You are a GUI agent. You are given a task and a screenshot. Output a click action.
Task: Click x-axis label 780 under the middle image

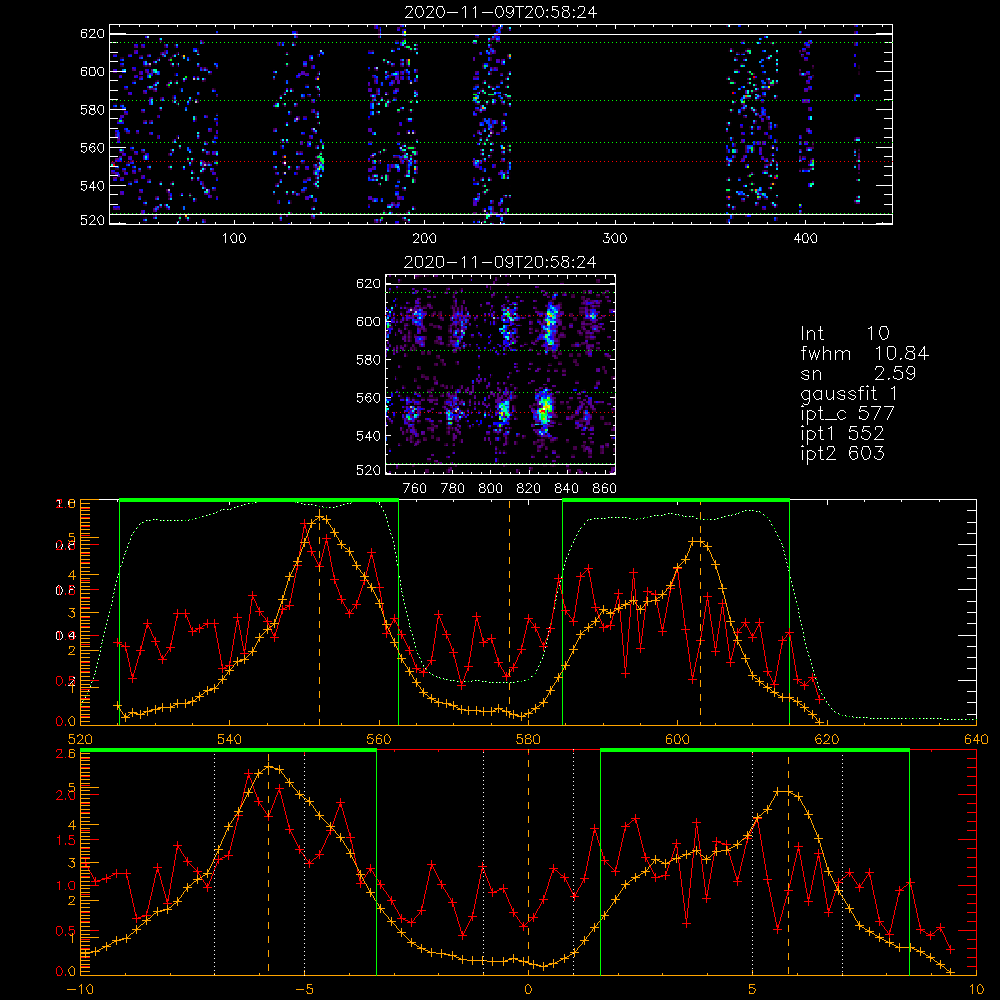pos(452,489)
